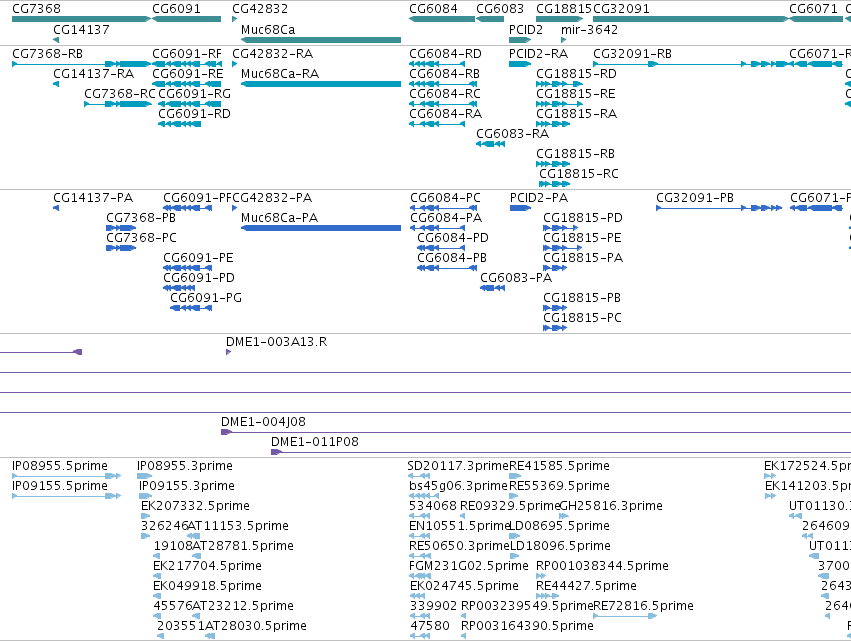Select the CG6084-RD transcript label
Screen dimensions: 851x641
point(445,54)
